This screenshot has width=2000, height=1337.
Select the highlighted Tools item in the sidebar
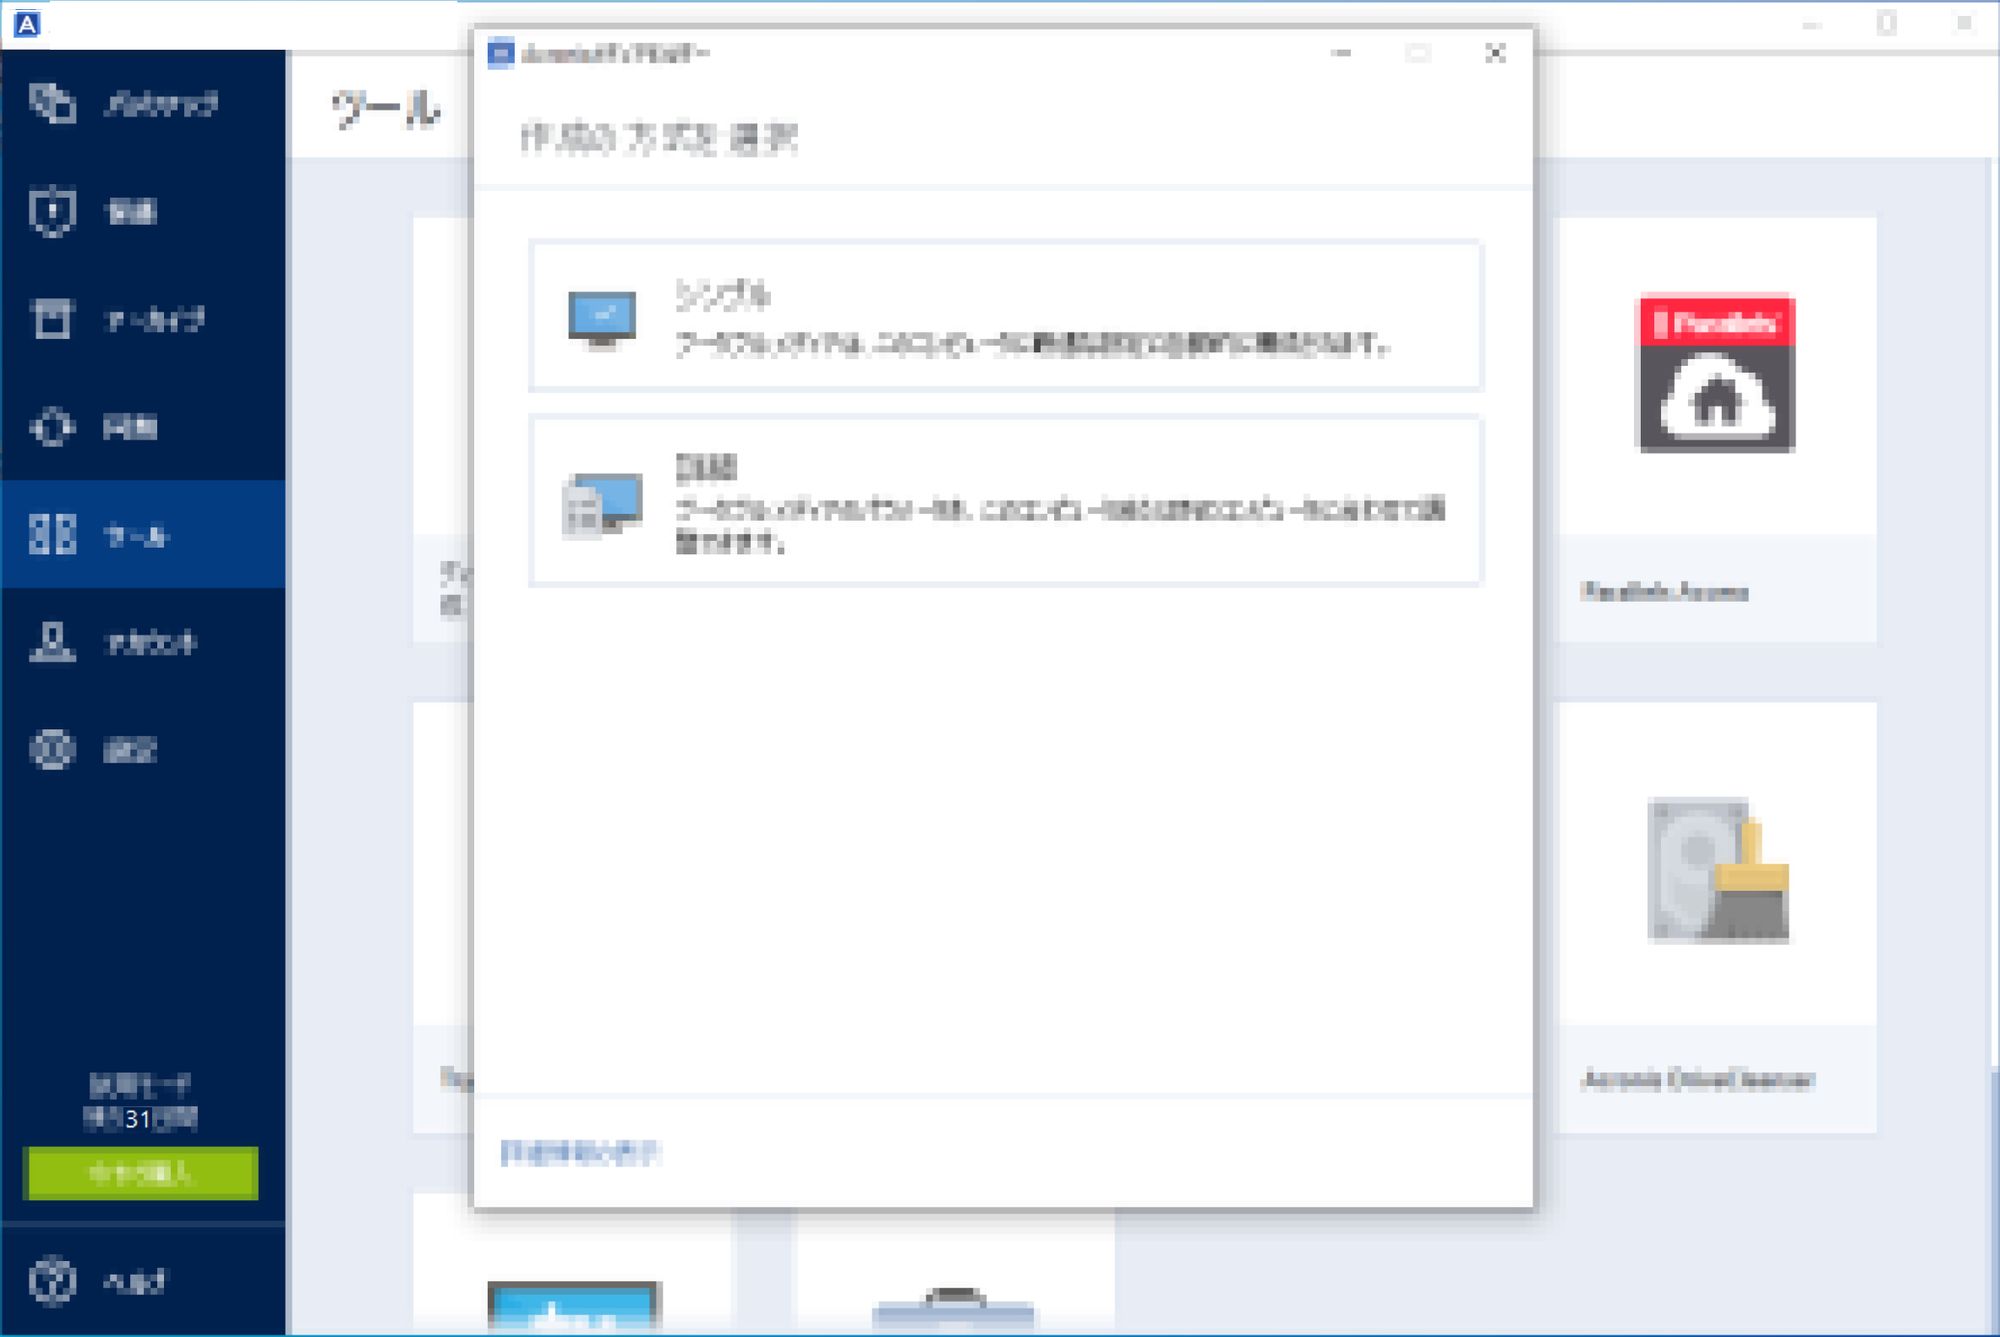142,534
